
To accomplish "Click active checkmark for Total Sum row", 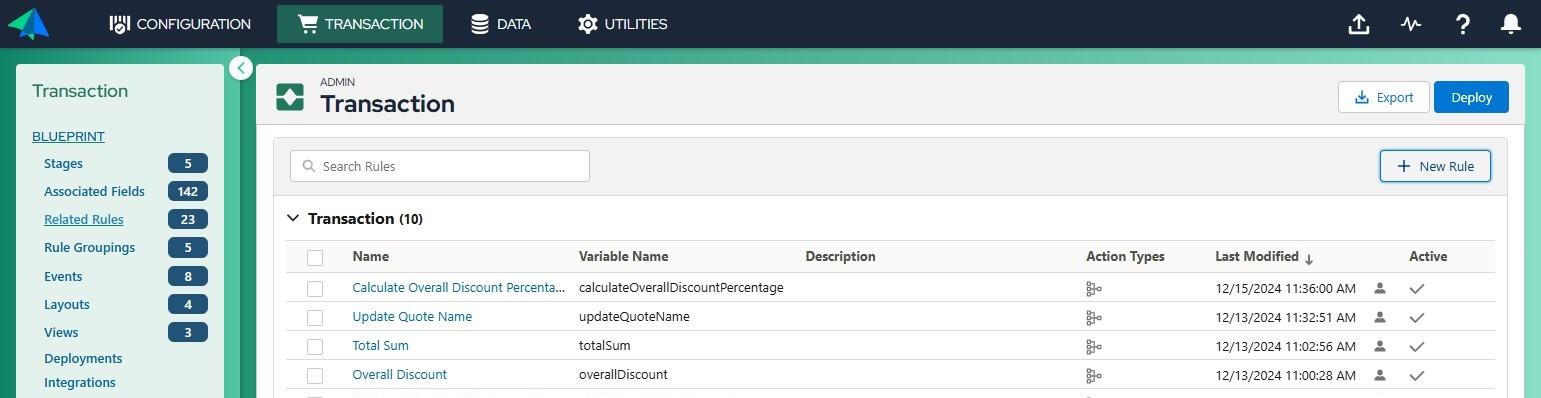I will (1417, 347).
